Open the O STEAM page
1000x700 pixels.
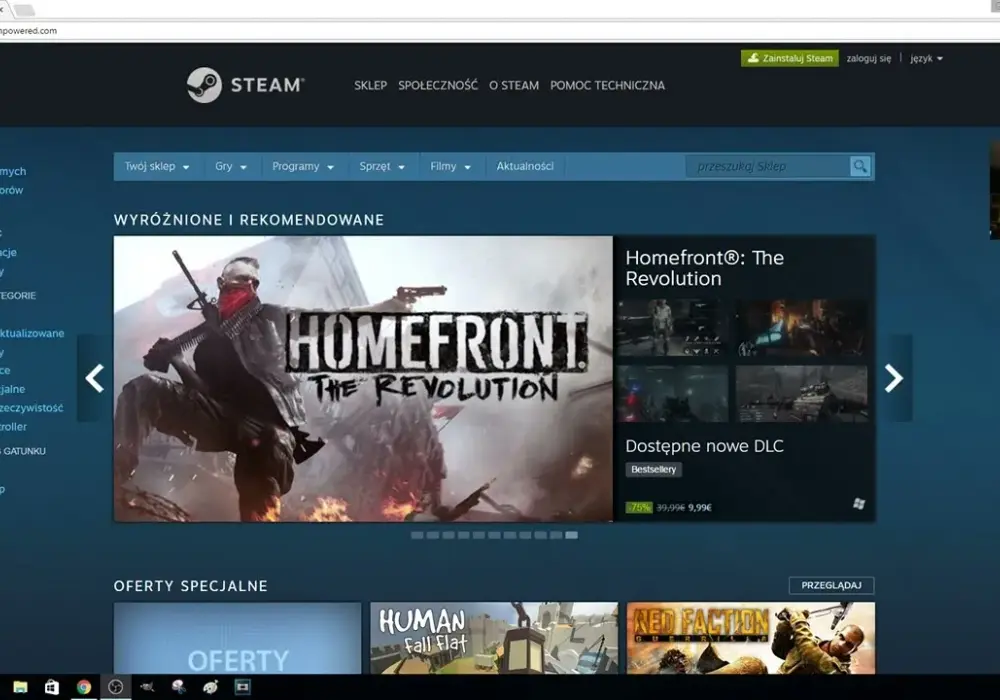click(x=513, y=85)
